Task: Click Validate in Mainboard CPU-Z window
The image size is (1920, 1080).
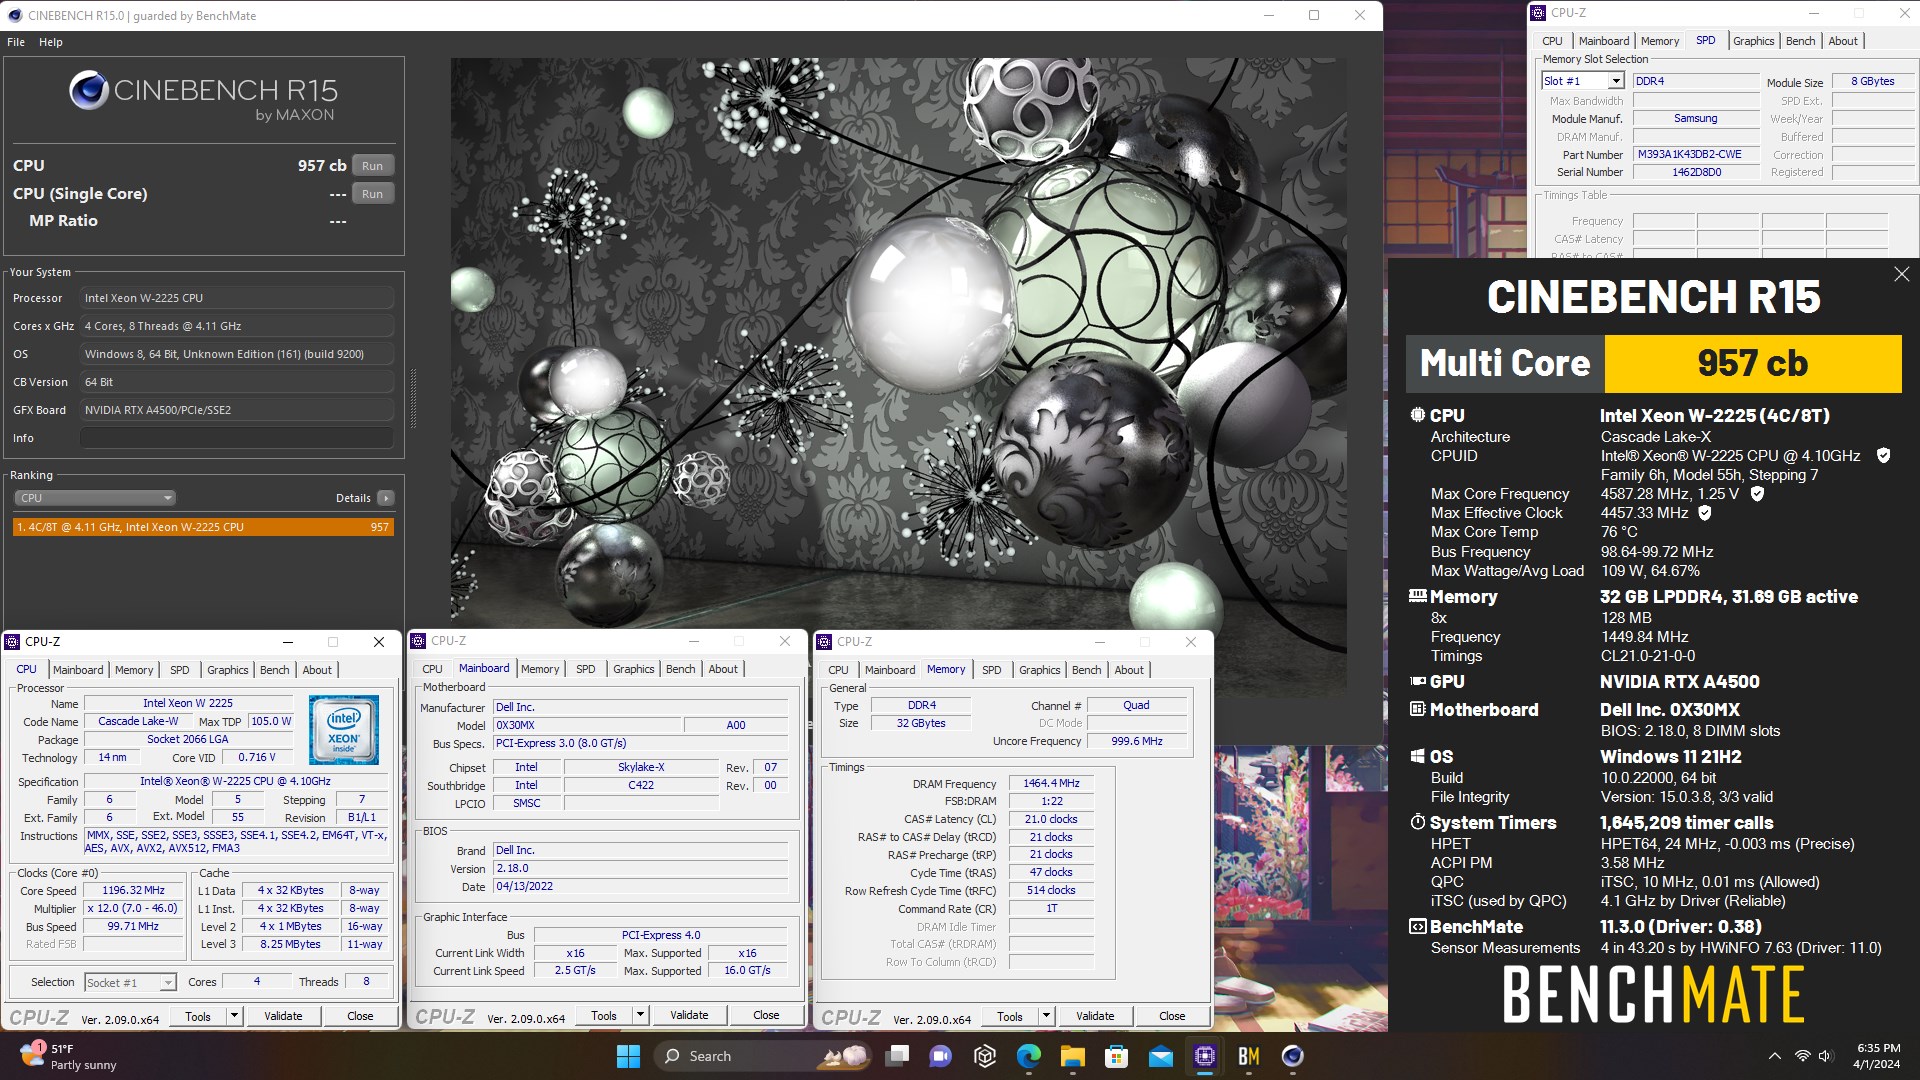Action: point(689,1015)
